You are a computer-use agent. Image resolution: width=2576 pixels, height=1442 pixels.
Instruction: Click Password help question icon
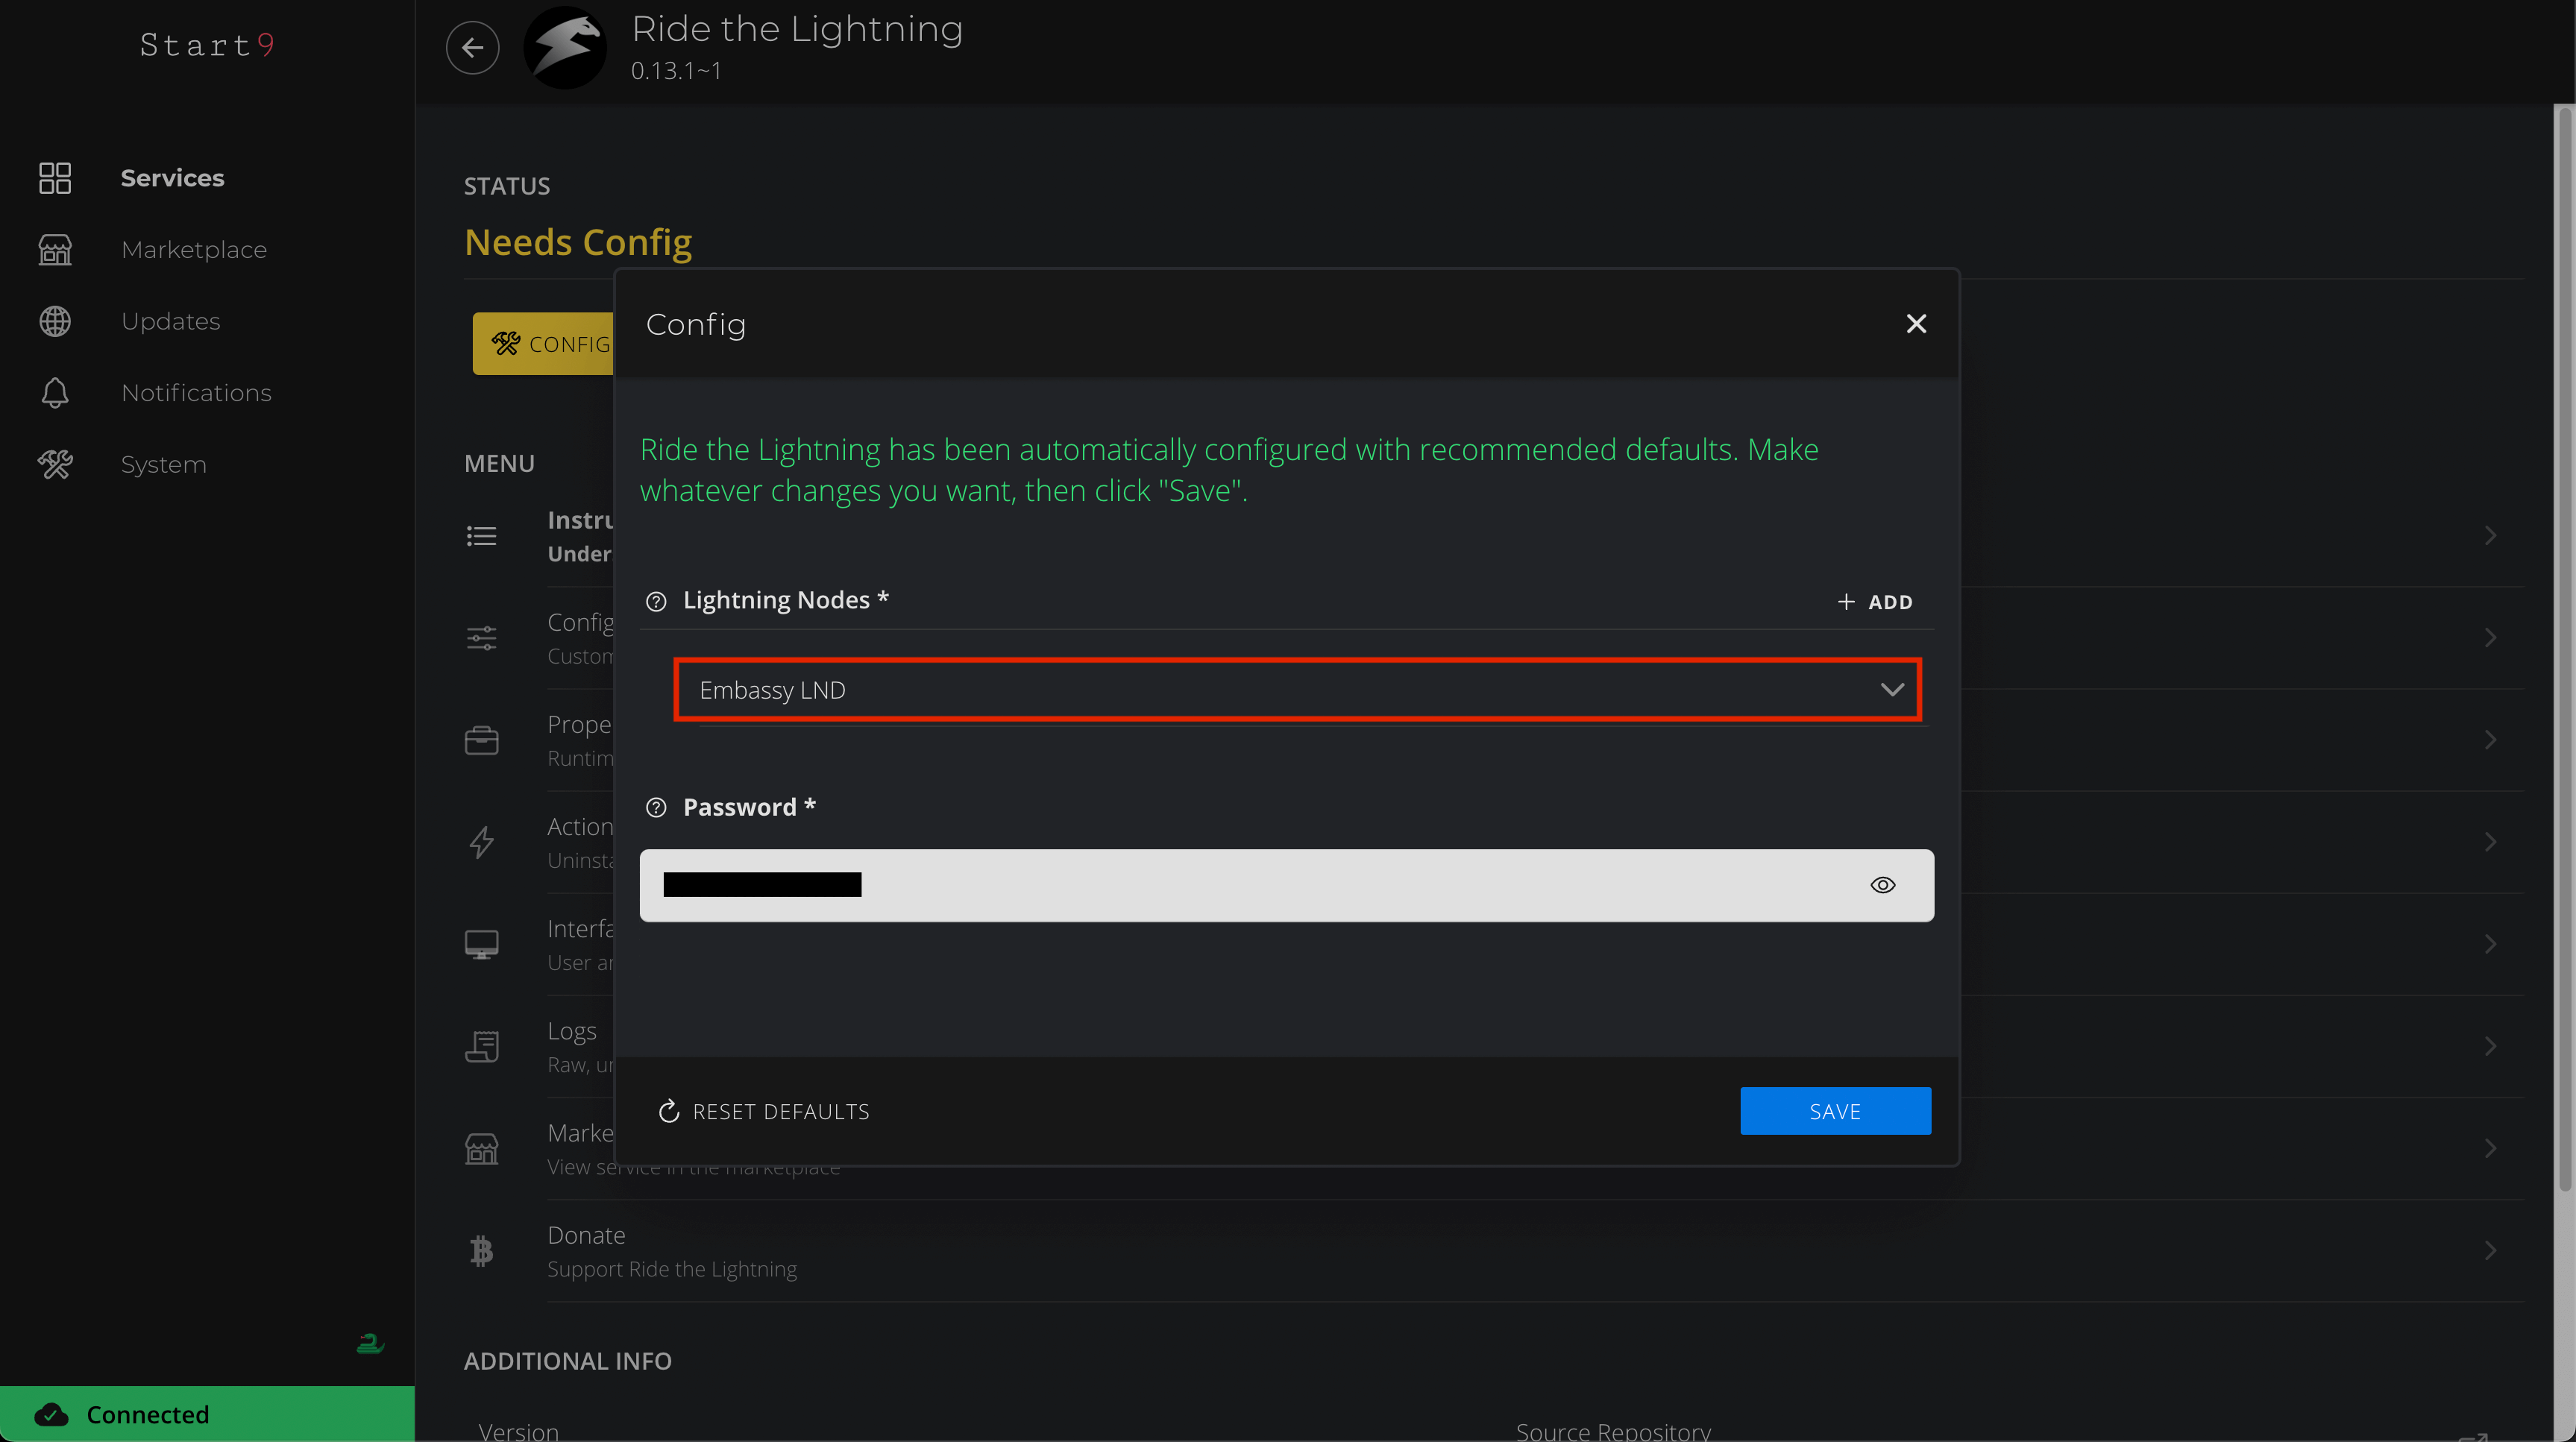(x=656, y=808)
